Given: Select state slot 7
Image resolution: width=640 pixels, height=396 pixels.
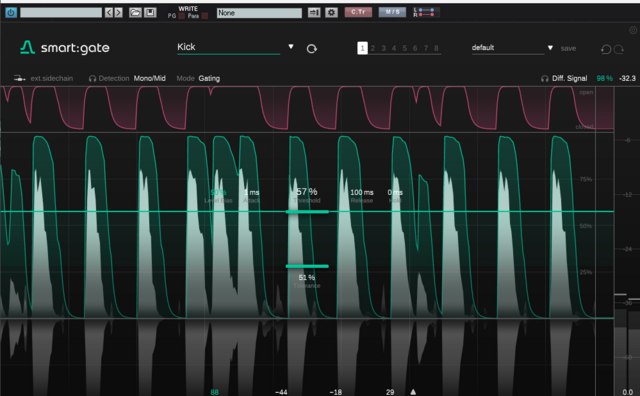Looking at the screenshot, I should (x=426, y=48).
